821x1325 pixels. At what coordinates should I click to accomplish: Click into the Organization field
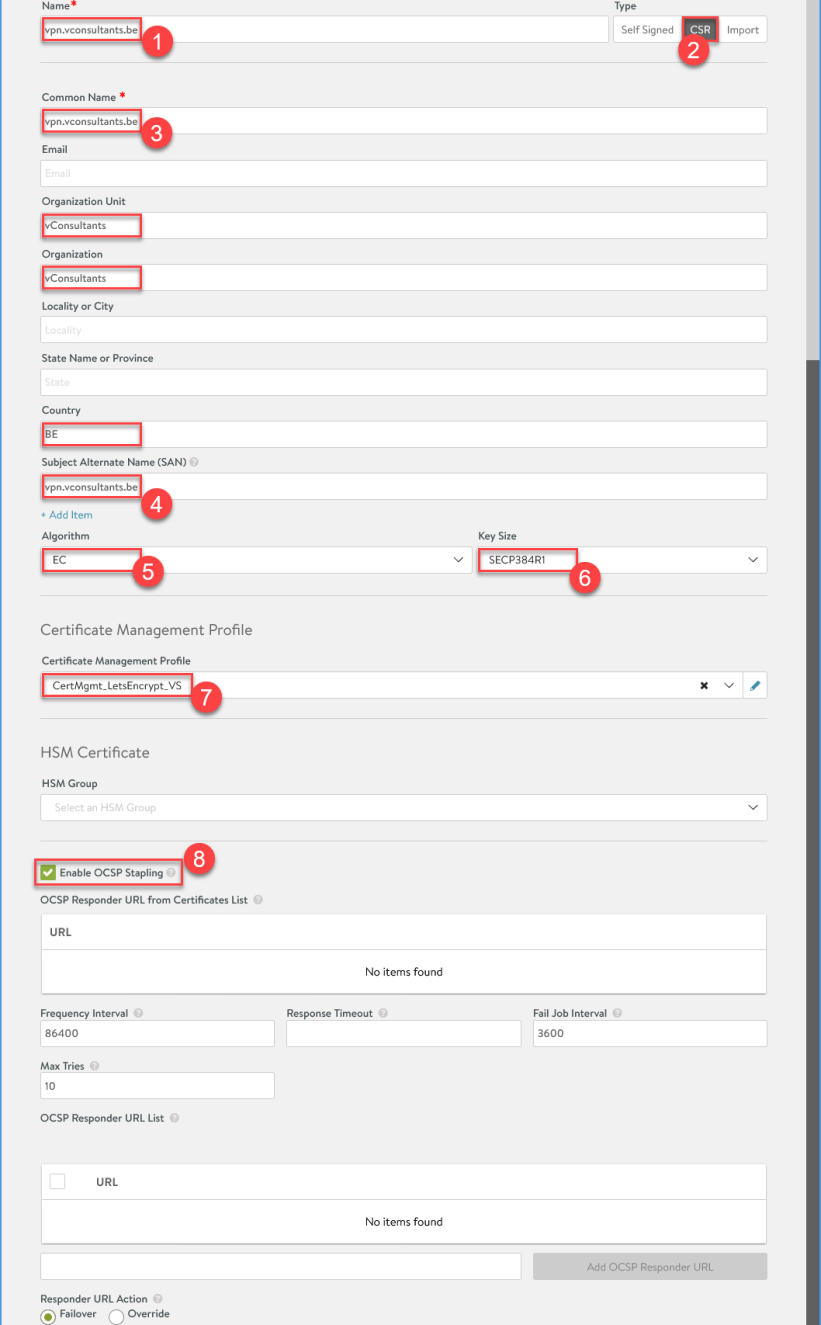click(404, 277)
